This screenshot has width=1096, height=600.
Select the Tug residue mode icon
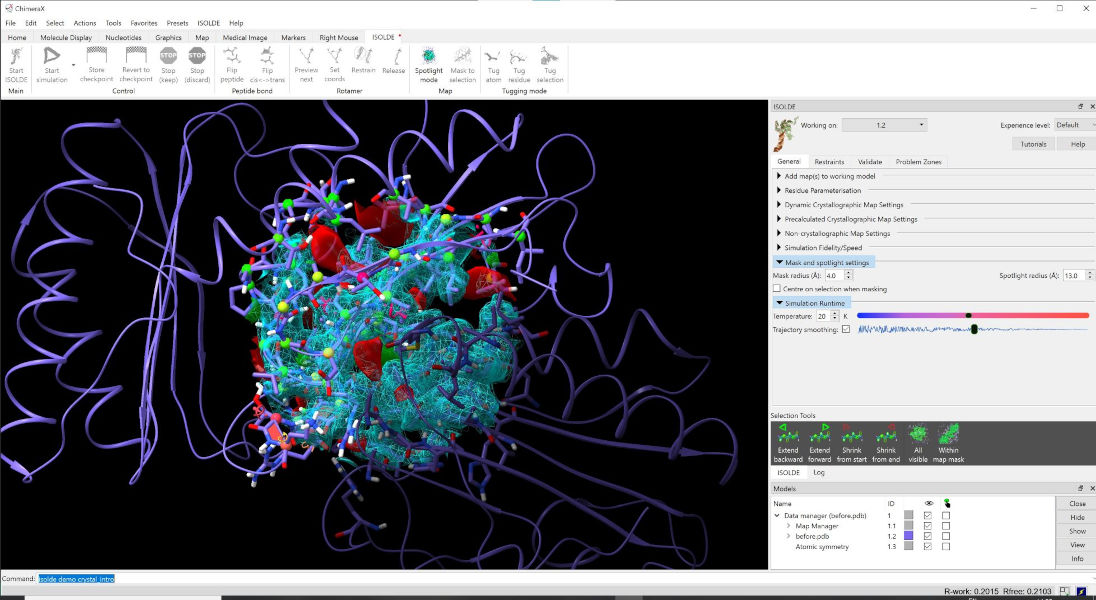519,56
